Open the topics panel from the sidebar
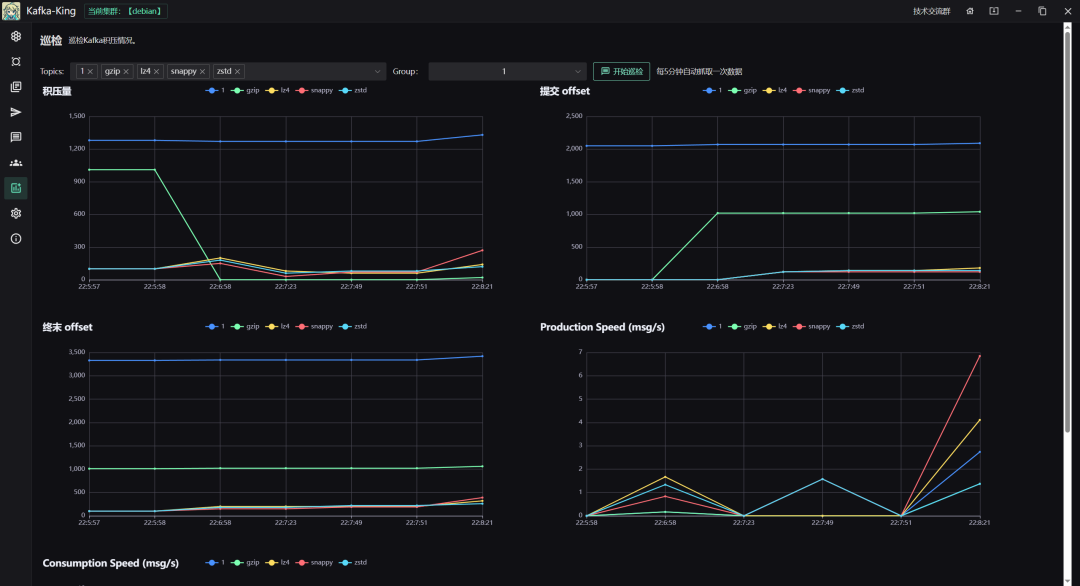This screenshot has width=1080, height=586. [x=15, y=86]
